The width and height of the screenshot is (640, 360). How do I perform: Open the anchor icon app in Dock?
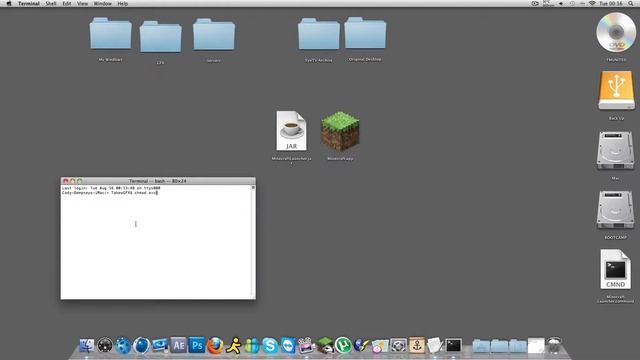(x=417, y=345)
